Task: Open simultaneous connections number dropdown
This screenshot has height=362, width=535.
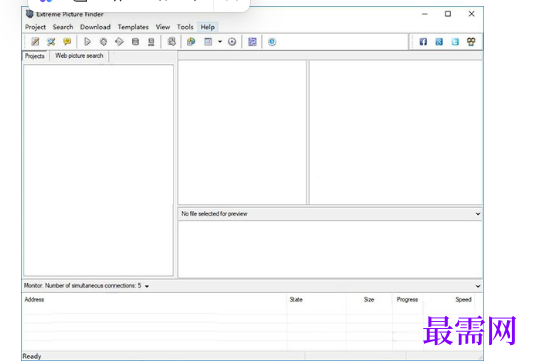Action: click(147, 286)
